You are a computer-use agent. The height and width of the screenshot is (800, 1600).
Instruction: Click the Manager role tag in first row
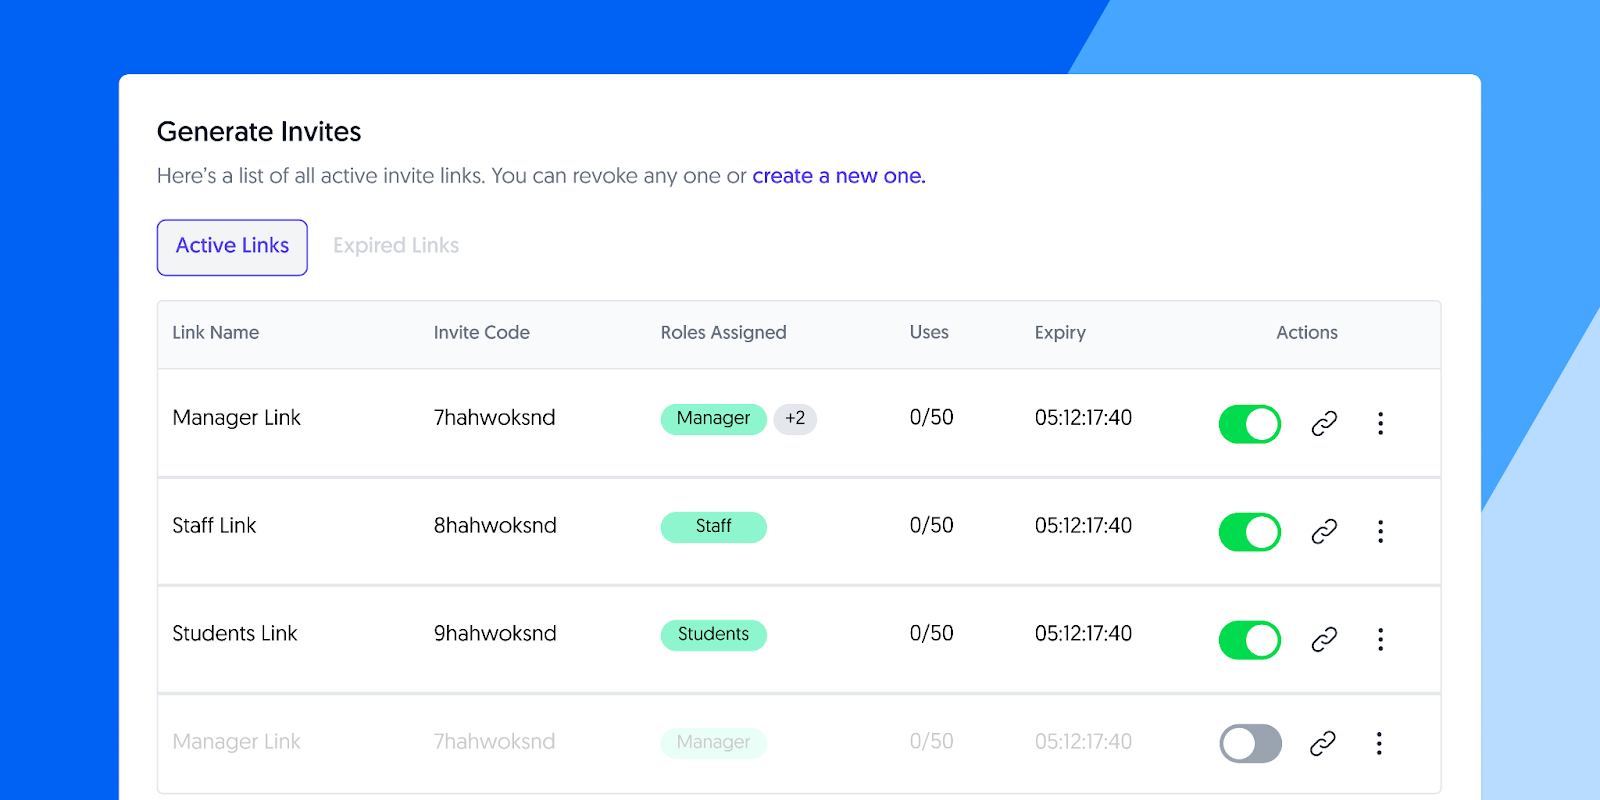click(x=713, y=419)
